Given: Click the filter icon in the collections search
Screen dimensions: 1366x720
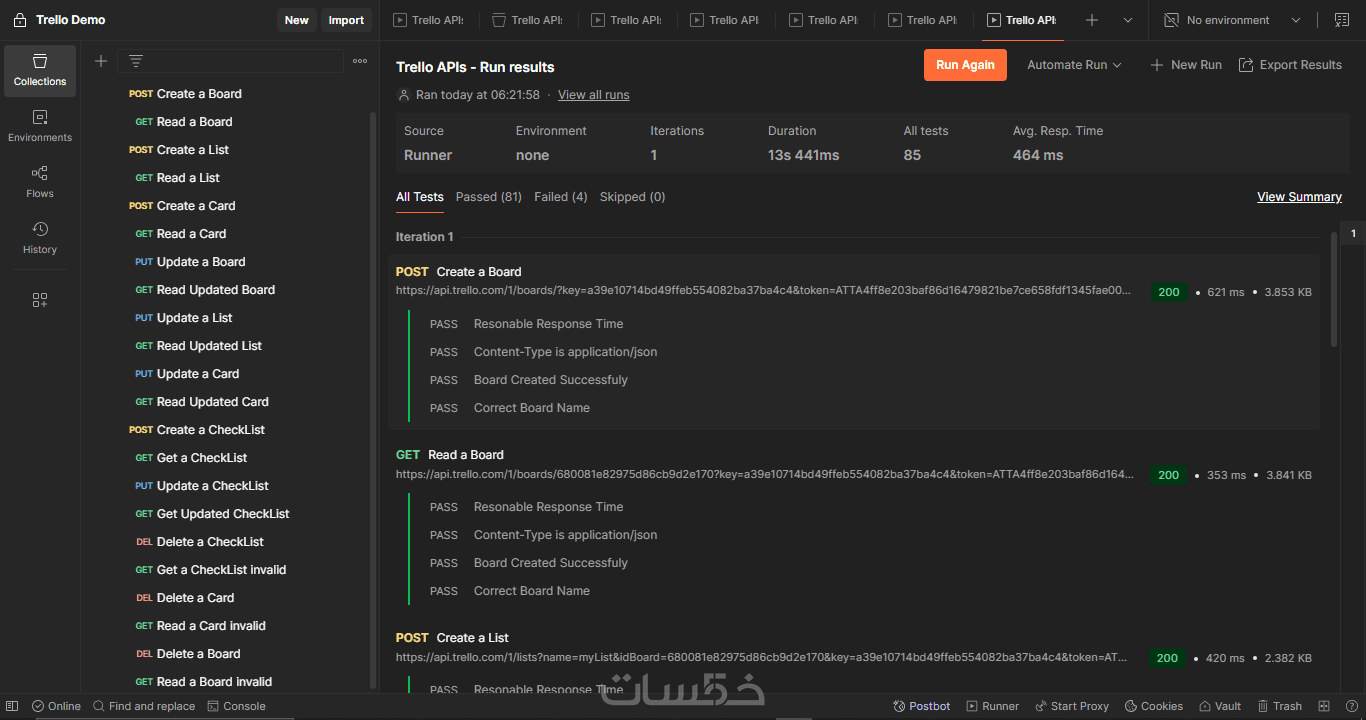Looking at the screenshot, I should pyautogui.click(x=136, y=61).
